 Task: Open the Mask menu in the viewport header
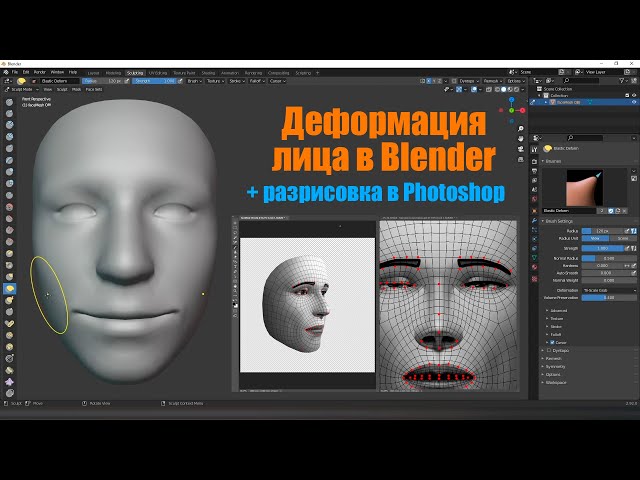point(76,89)
